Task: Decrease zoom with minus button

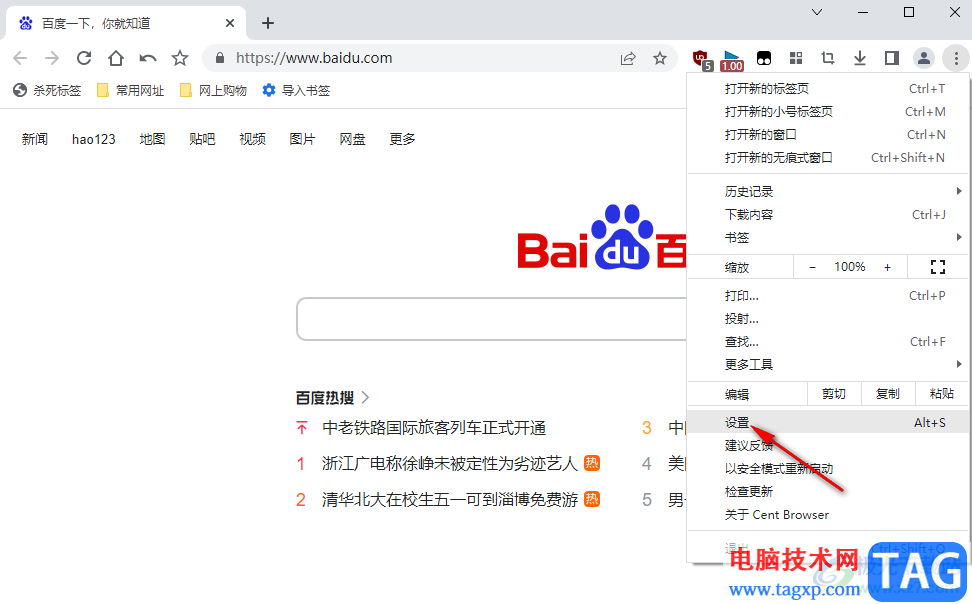Action: click(x=813, y=267)
